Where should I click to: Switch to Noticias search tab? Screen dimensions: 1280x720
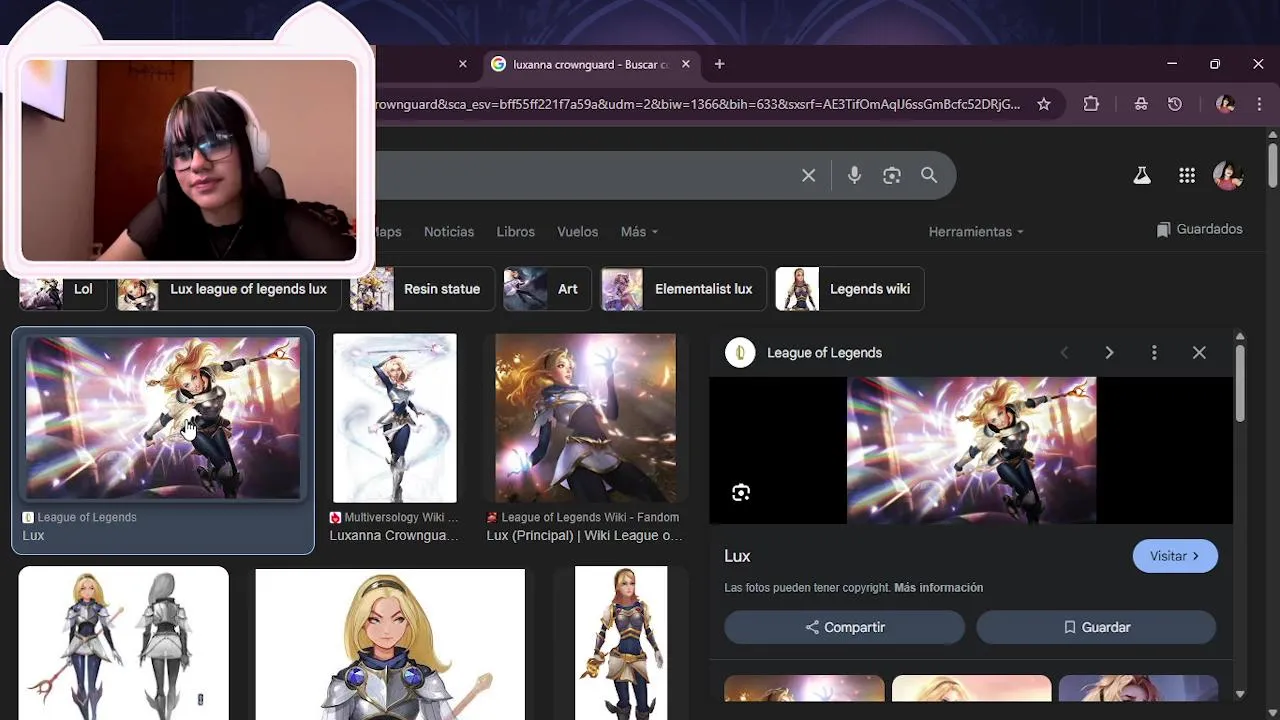click(449, 232)
